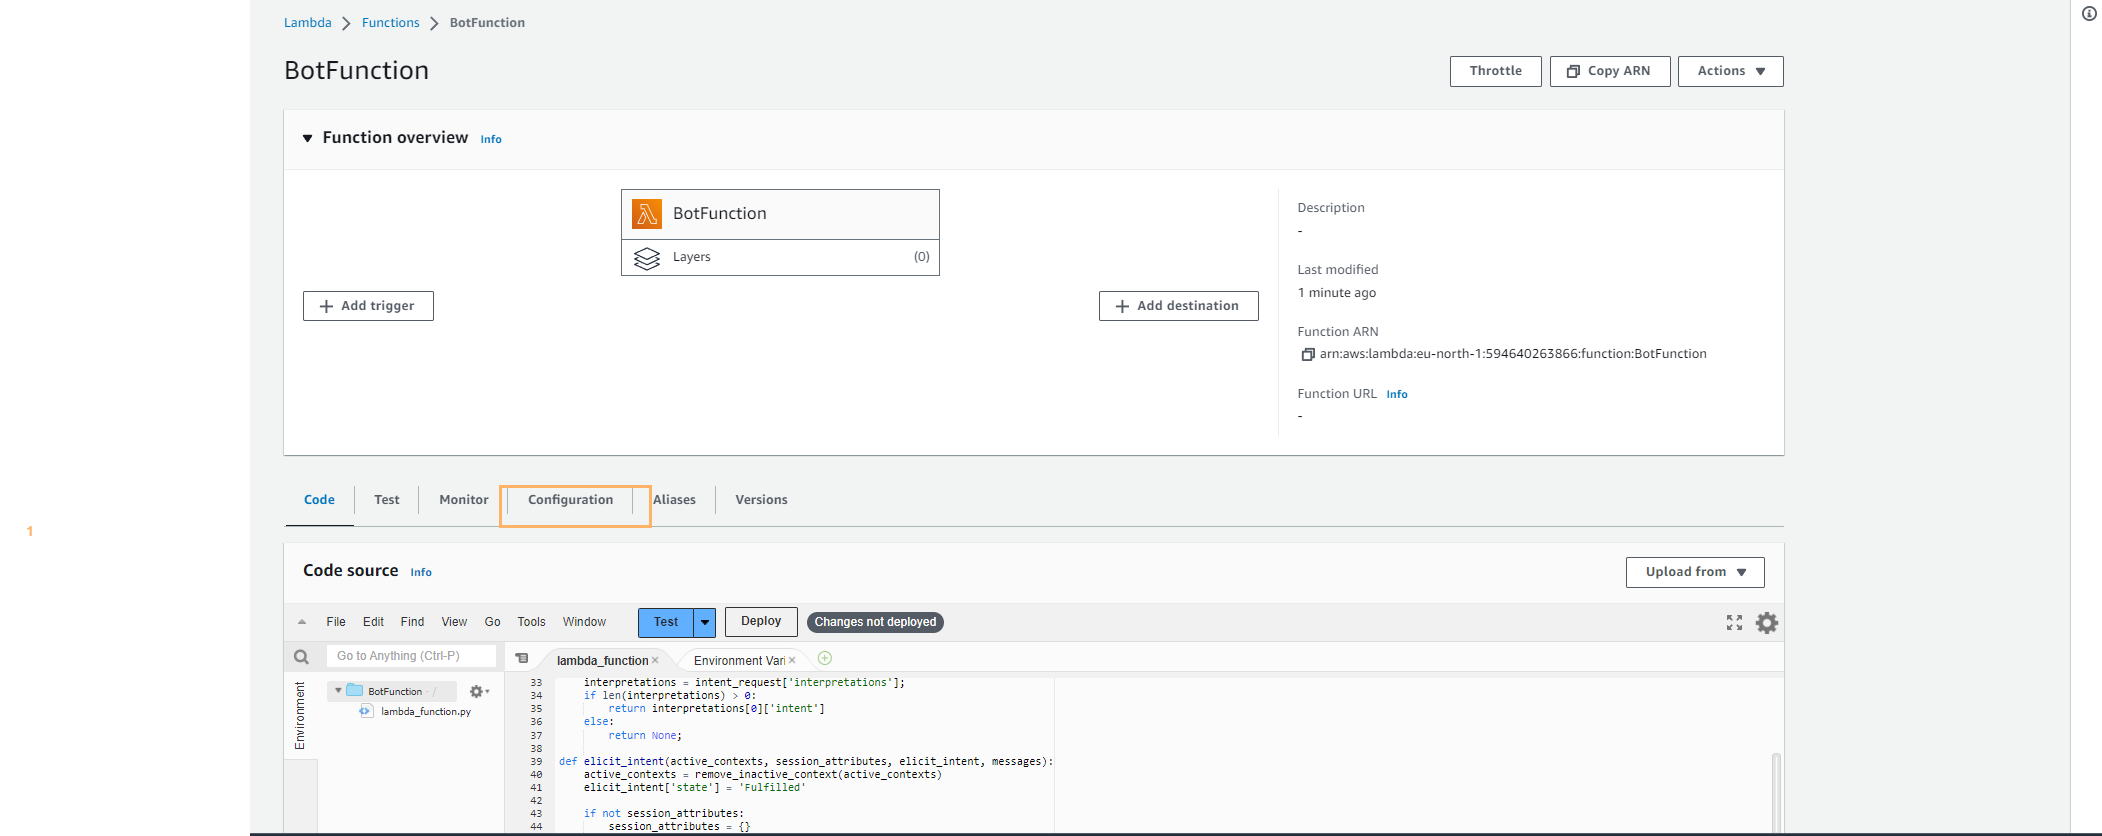
Task: Click the Deploy button
Action: coord(761,622)
